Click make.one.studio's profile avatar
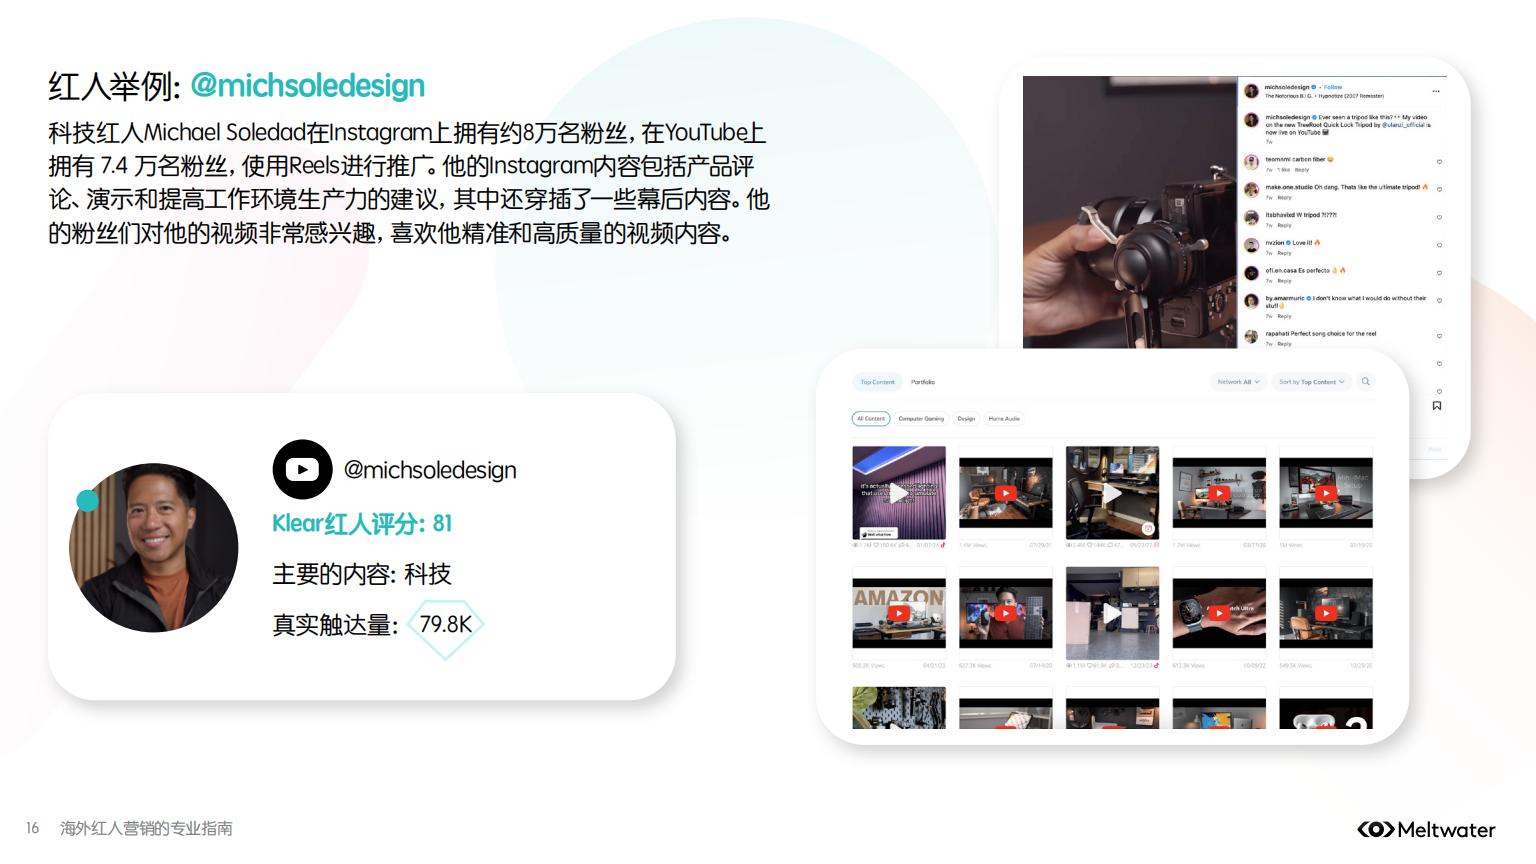 click(x=1251, y=189)
